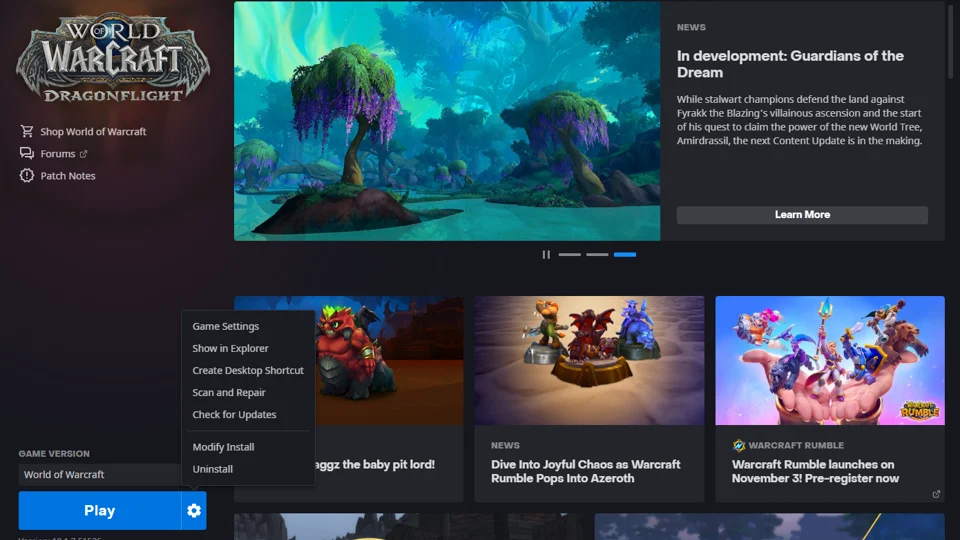
Task: Click the Warcraft Rumble logo icon on news card
Action: click(738, 445)
